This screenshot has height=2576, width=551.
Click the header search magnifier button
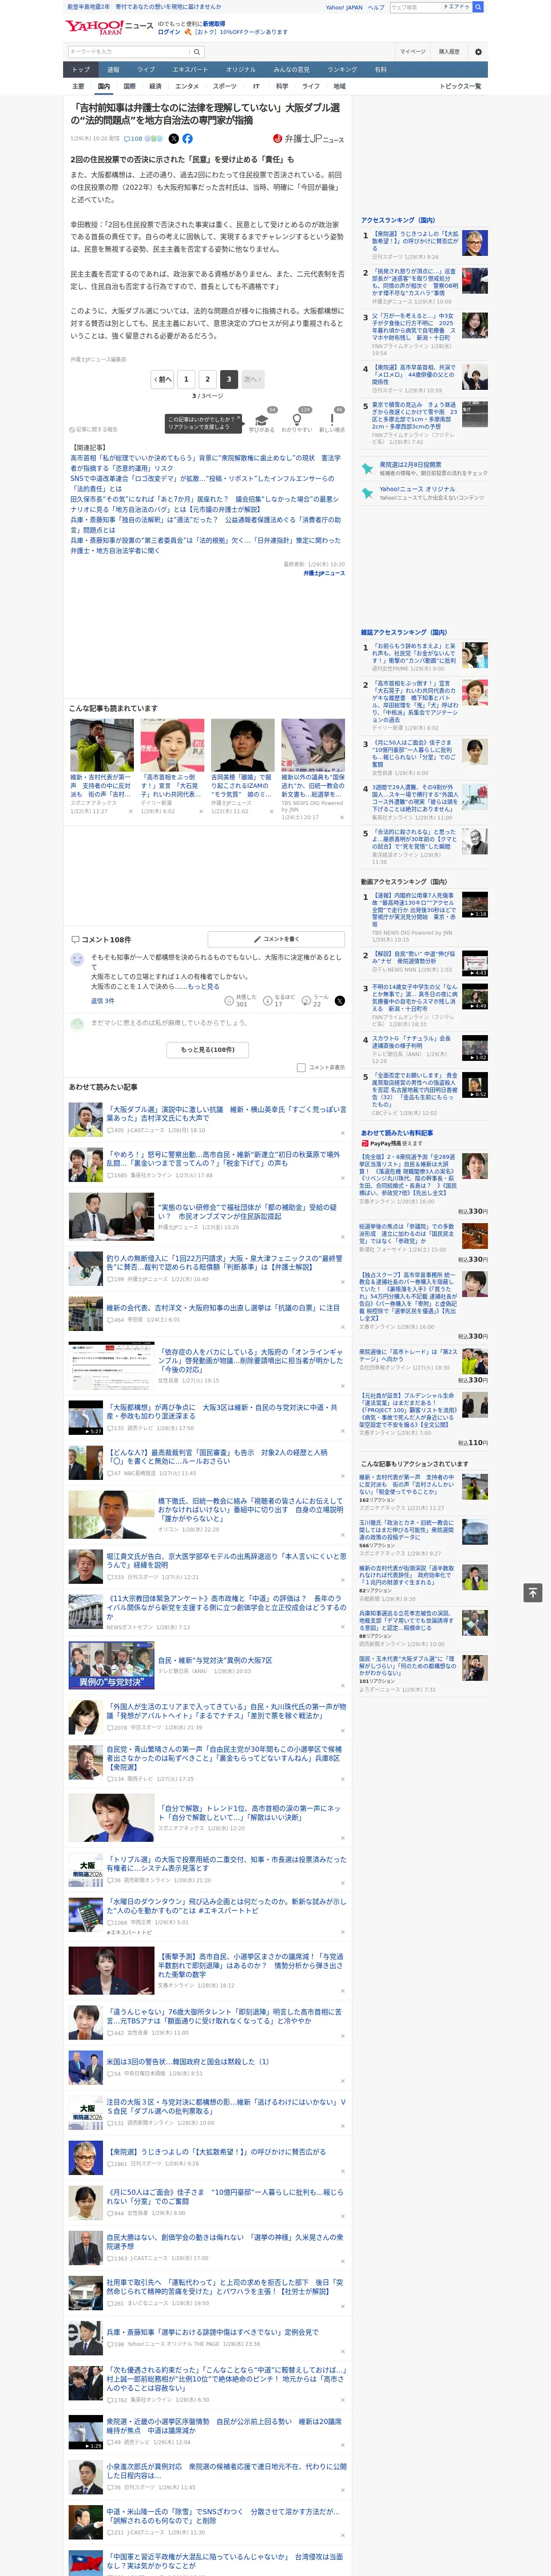tap(197, 51)
